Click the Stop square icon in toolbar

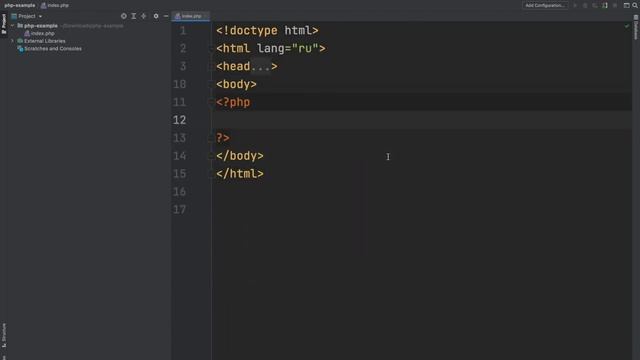pyautogui.click(x=615, y=5)
